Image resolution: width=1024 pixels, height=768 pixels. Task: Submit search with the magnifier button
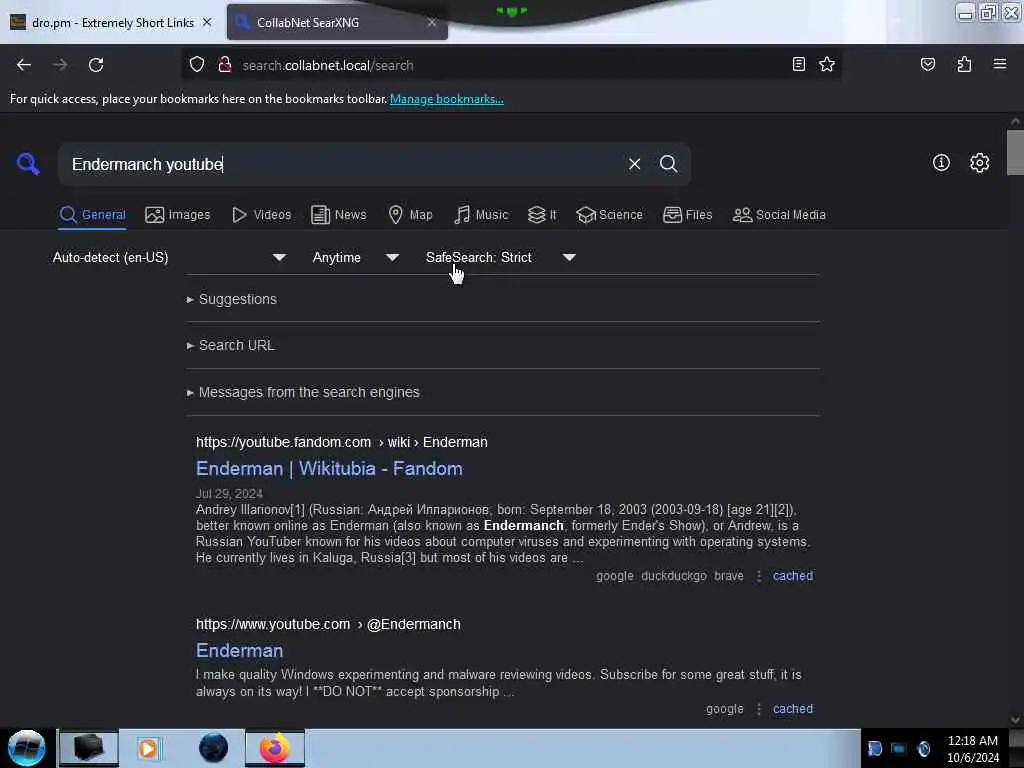click(668, 164)
